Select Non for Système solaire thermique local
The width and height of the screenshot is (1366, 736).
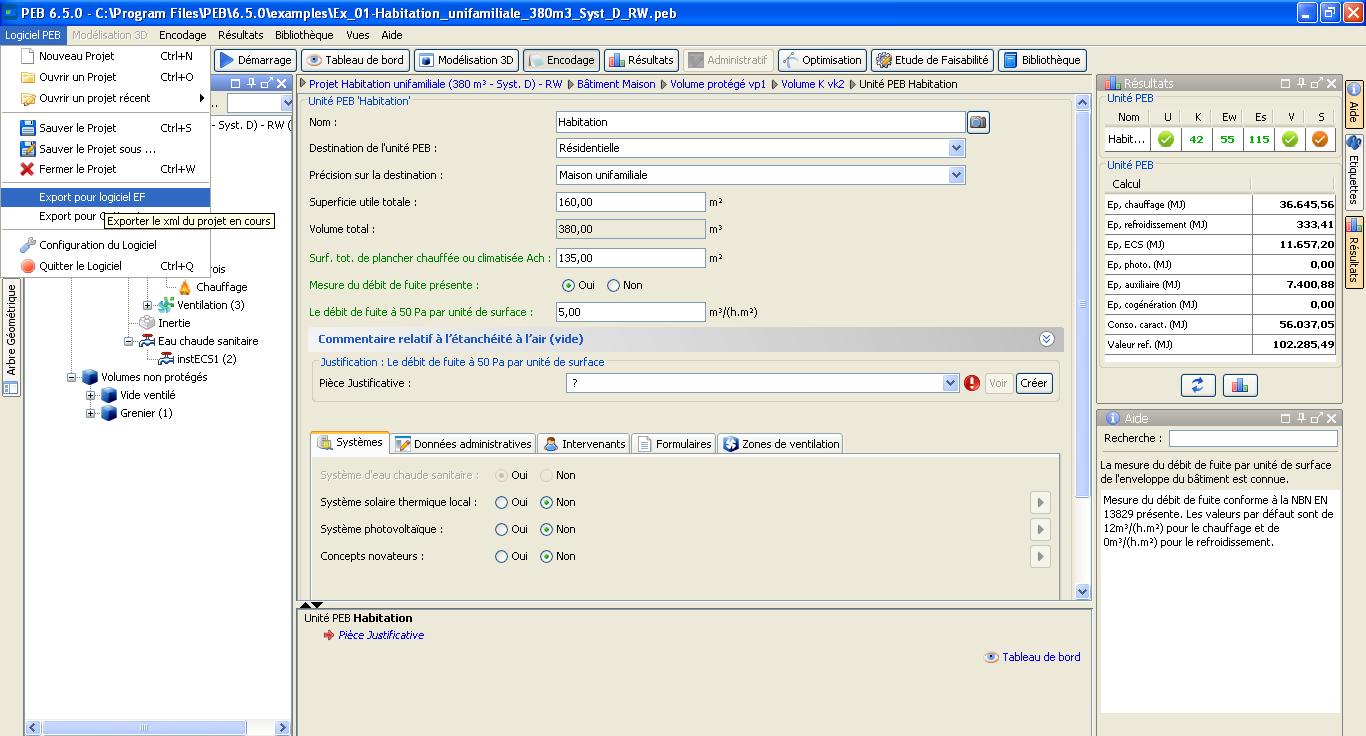[546, 502]
